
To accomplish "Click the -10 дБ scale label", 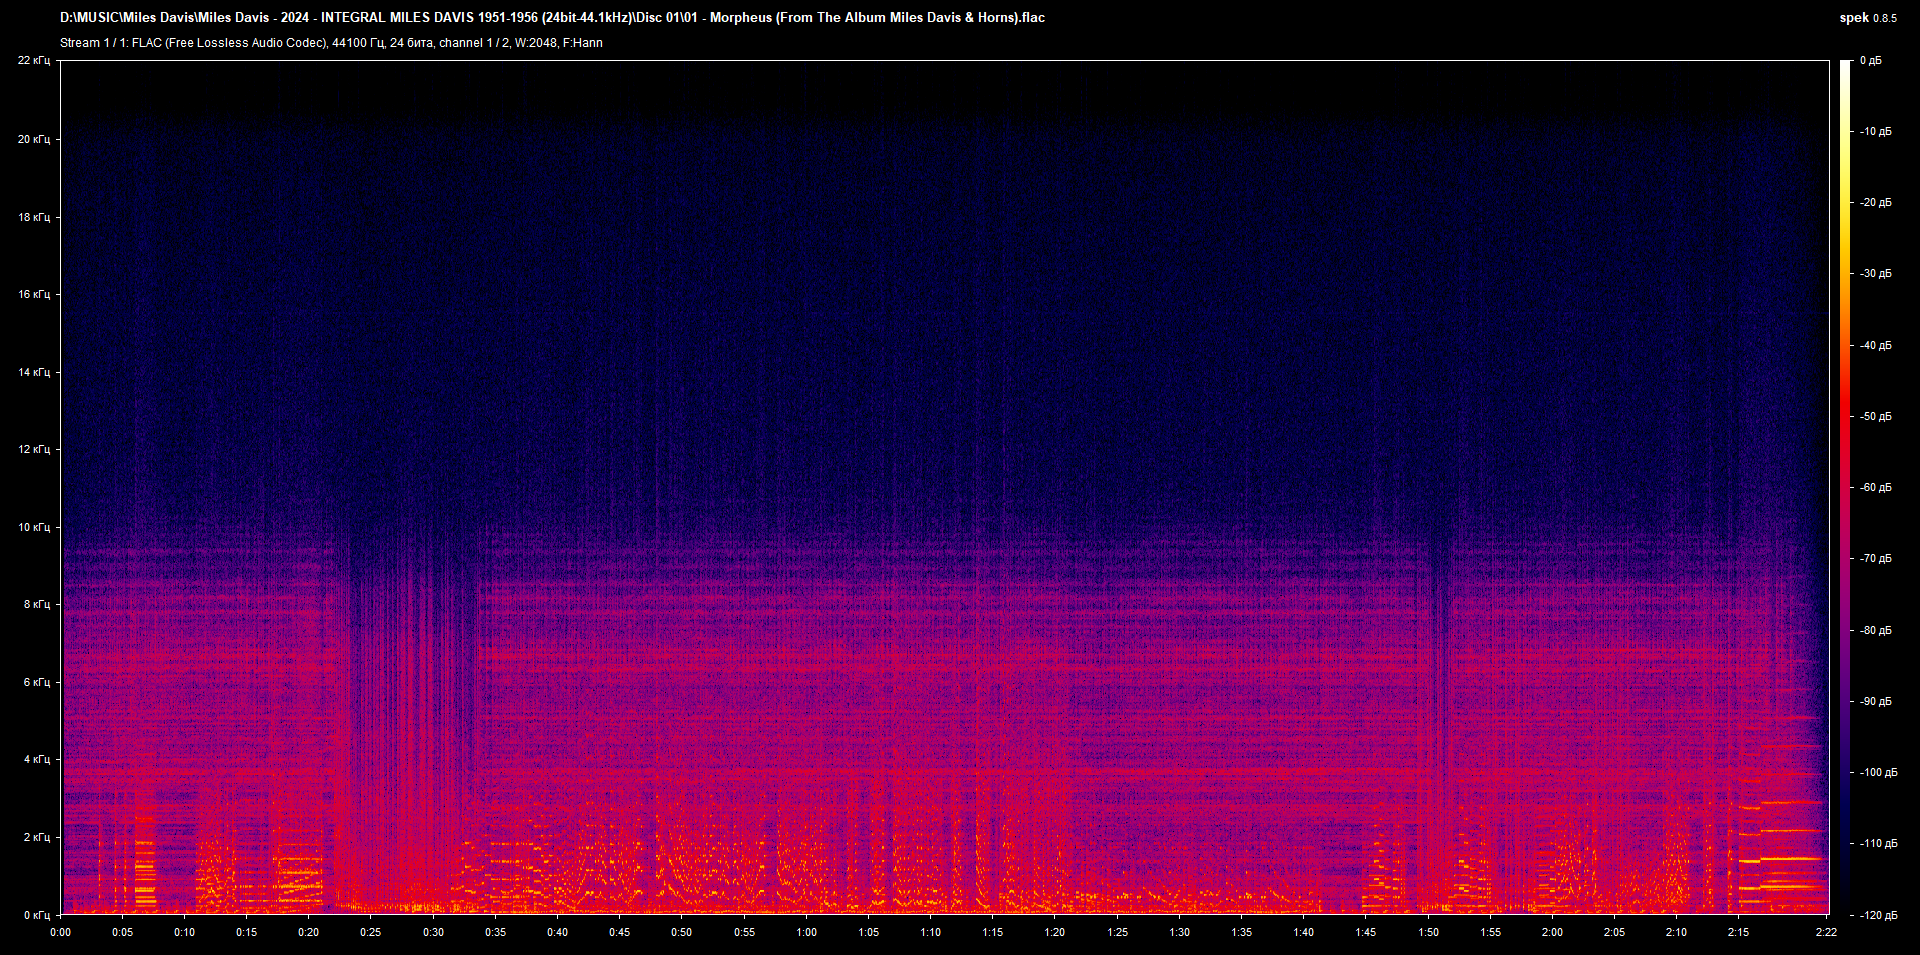I will [1875, 132].
